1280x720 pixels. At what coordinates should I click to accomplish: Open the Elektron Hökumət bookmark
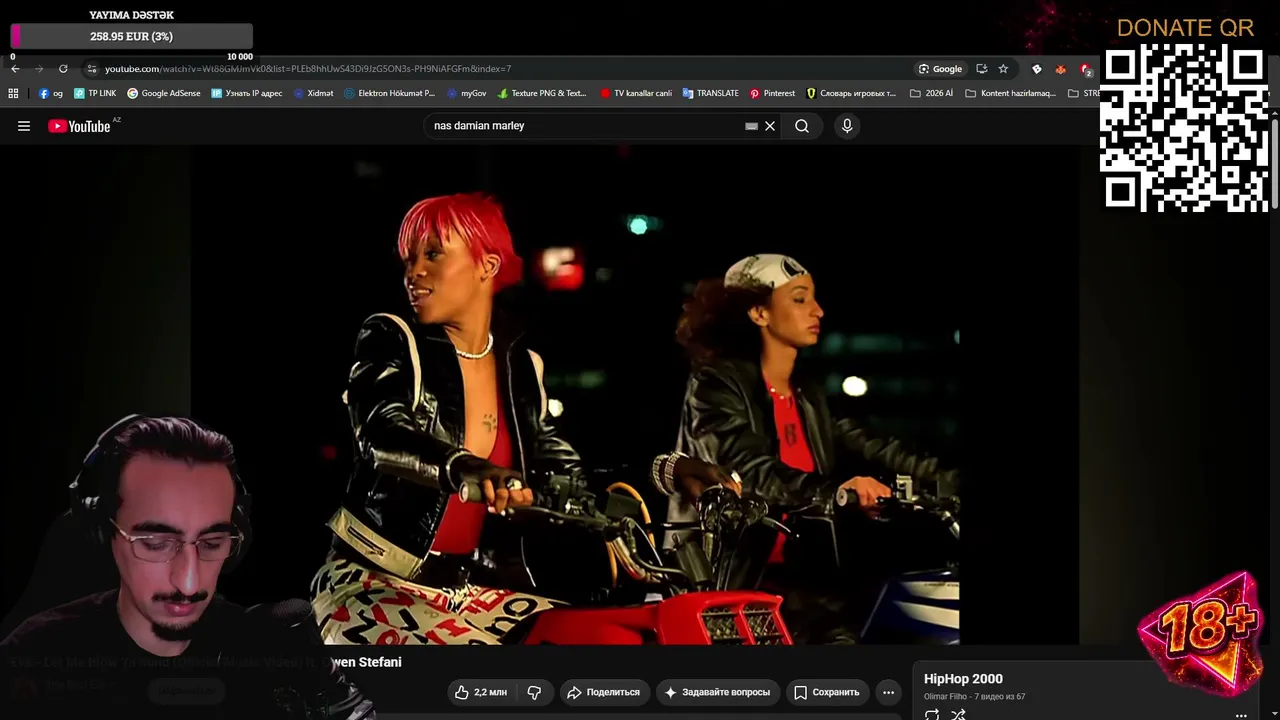(x=389, y=93)
